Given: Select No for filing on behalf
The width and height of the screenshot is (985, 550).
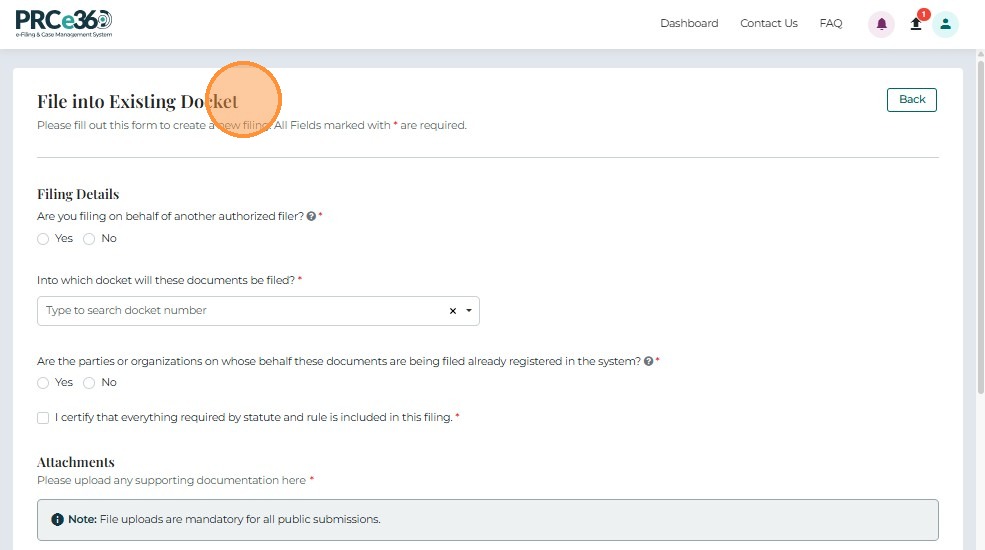Looking at the screenshot, I should coord(89,239).
